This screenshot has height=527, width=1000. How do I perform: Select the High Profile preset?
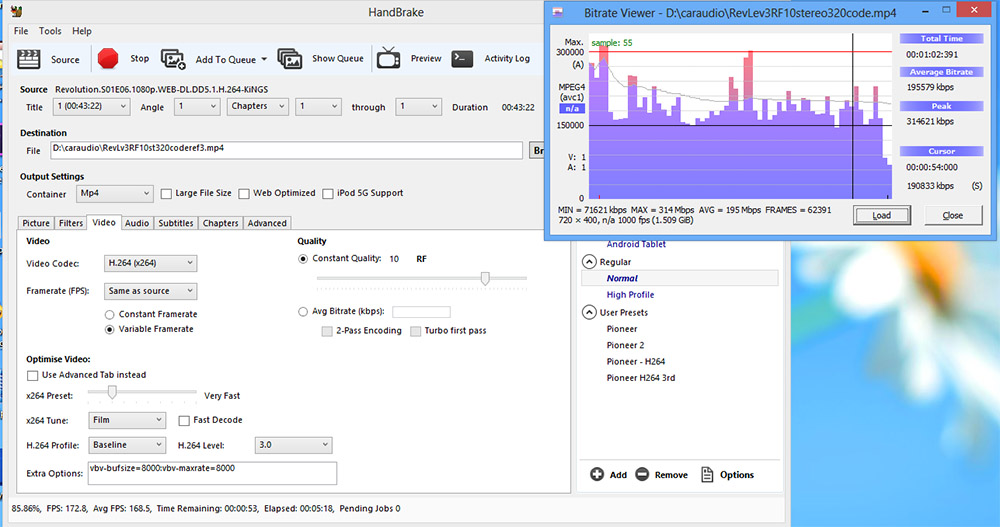coord(630,295)
